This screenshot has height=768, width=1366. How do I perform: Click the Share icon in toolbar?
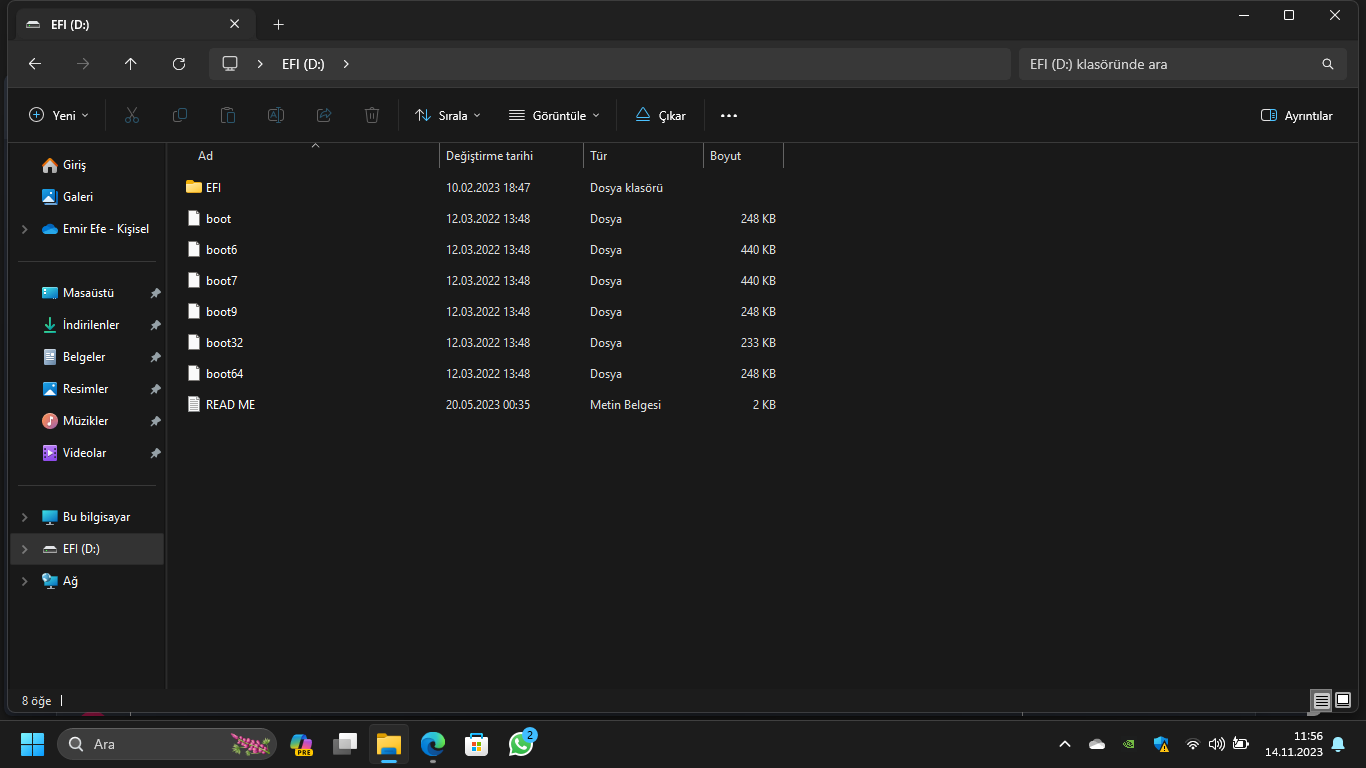pyautogui.click(x=324, y=115)
